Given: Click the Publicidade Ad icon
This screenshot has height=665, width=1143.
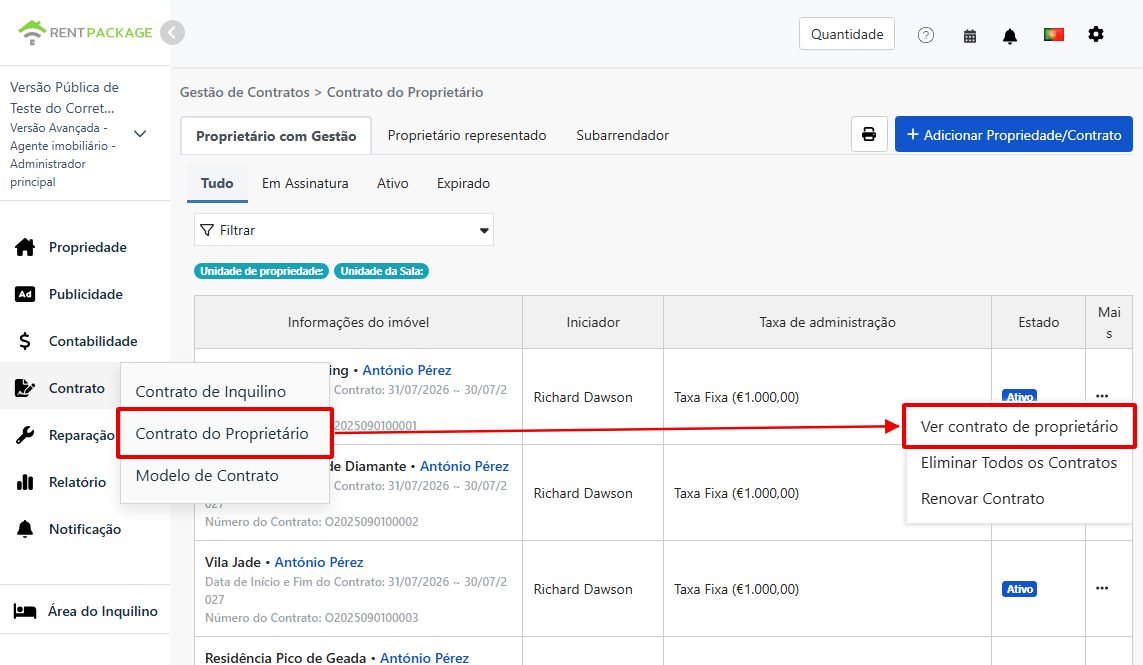Looking at the screenshot, I should click(25, 294).
